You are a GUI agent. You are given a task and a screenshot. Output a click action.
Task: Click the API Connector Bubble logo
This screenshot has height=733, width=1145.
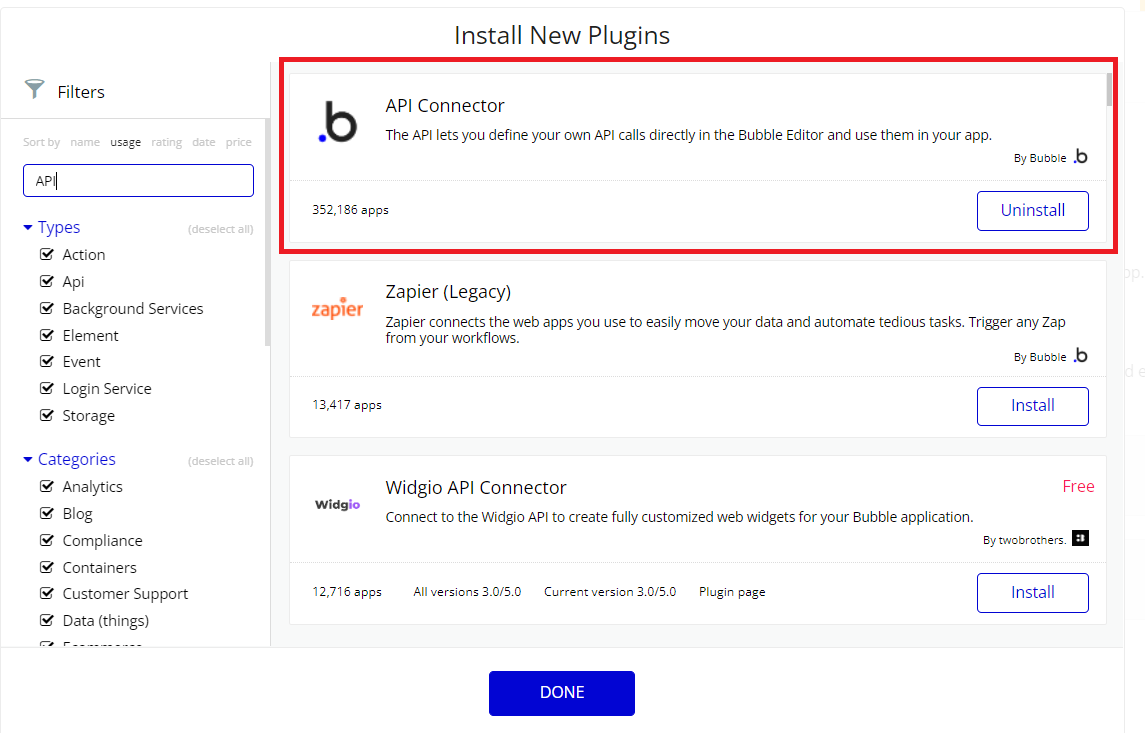pos(337,123)
